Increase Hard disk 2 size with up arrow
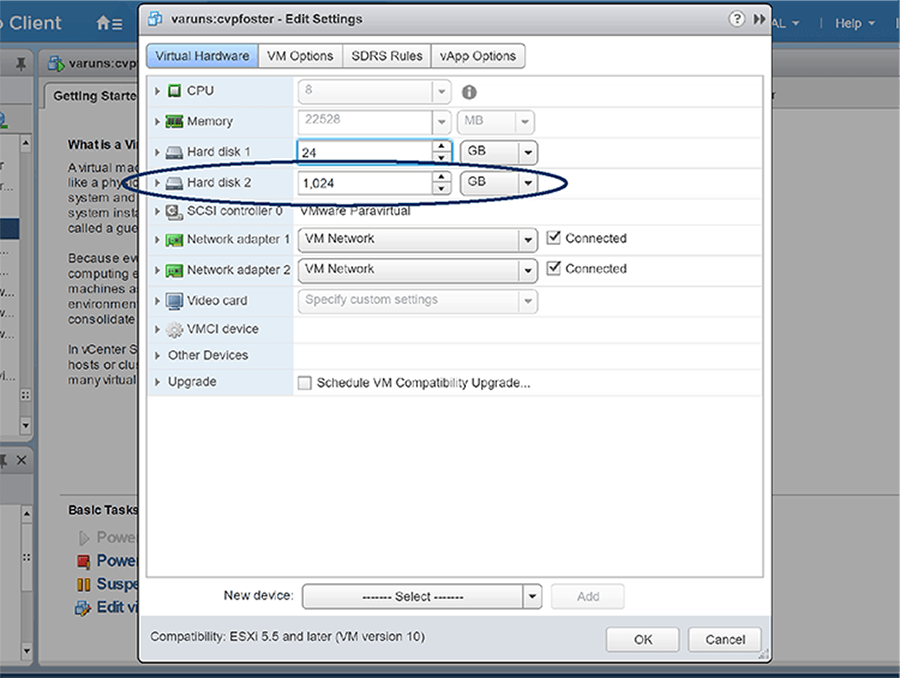This screenshot has width=900, height=678. click(x=441, y=177)
